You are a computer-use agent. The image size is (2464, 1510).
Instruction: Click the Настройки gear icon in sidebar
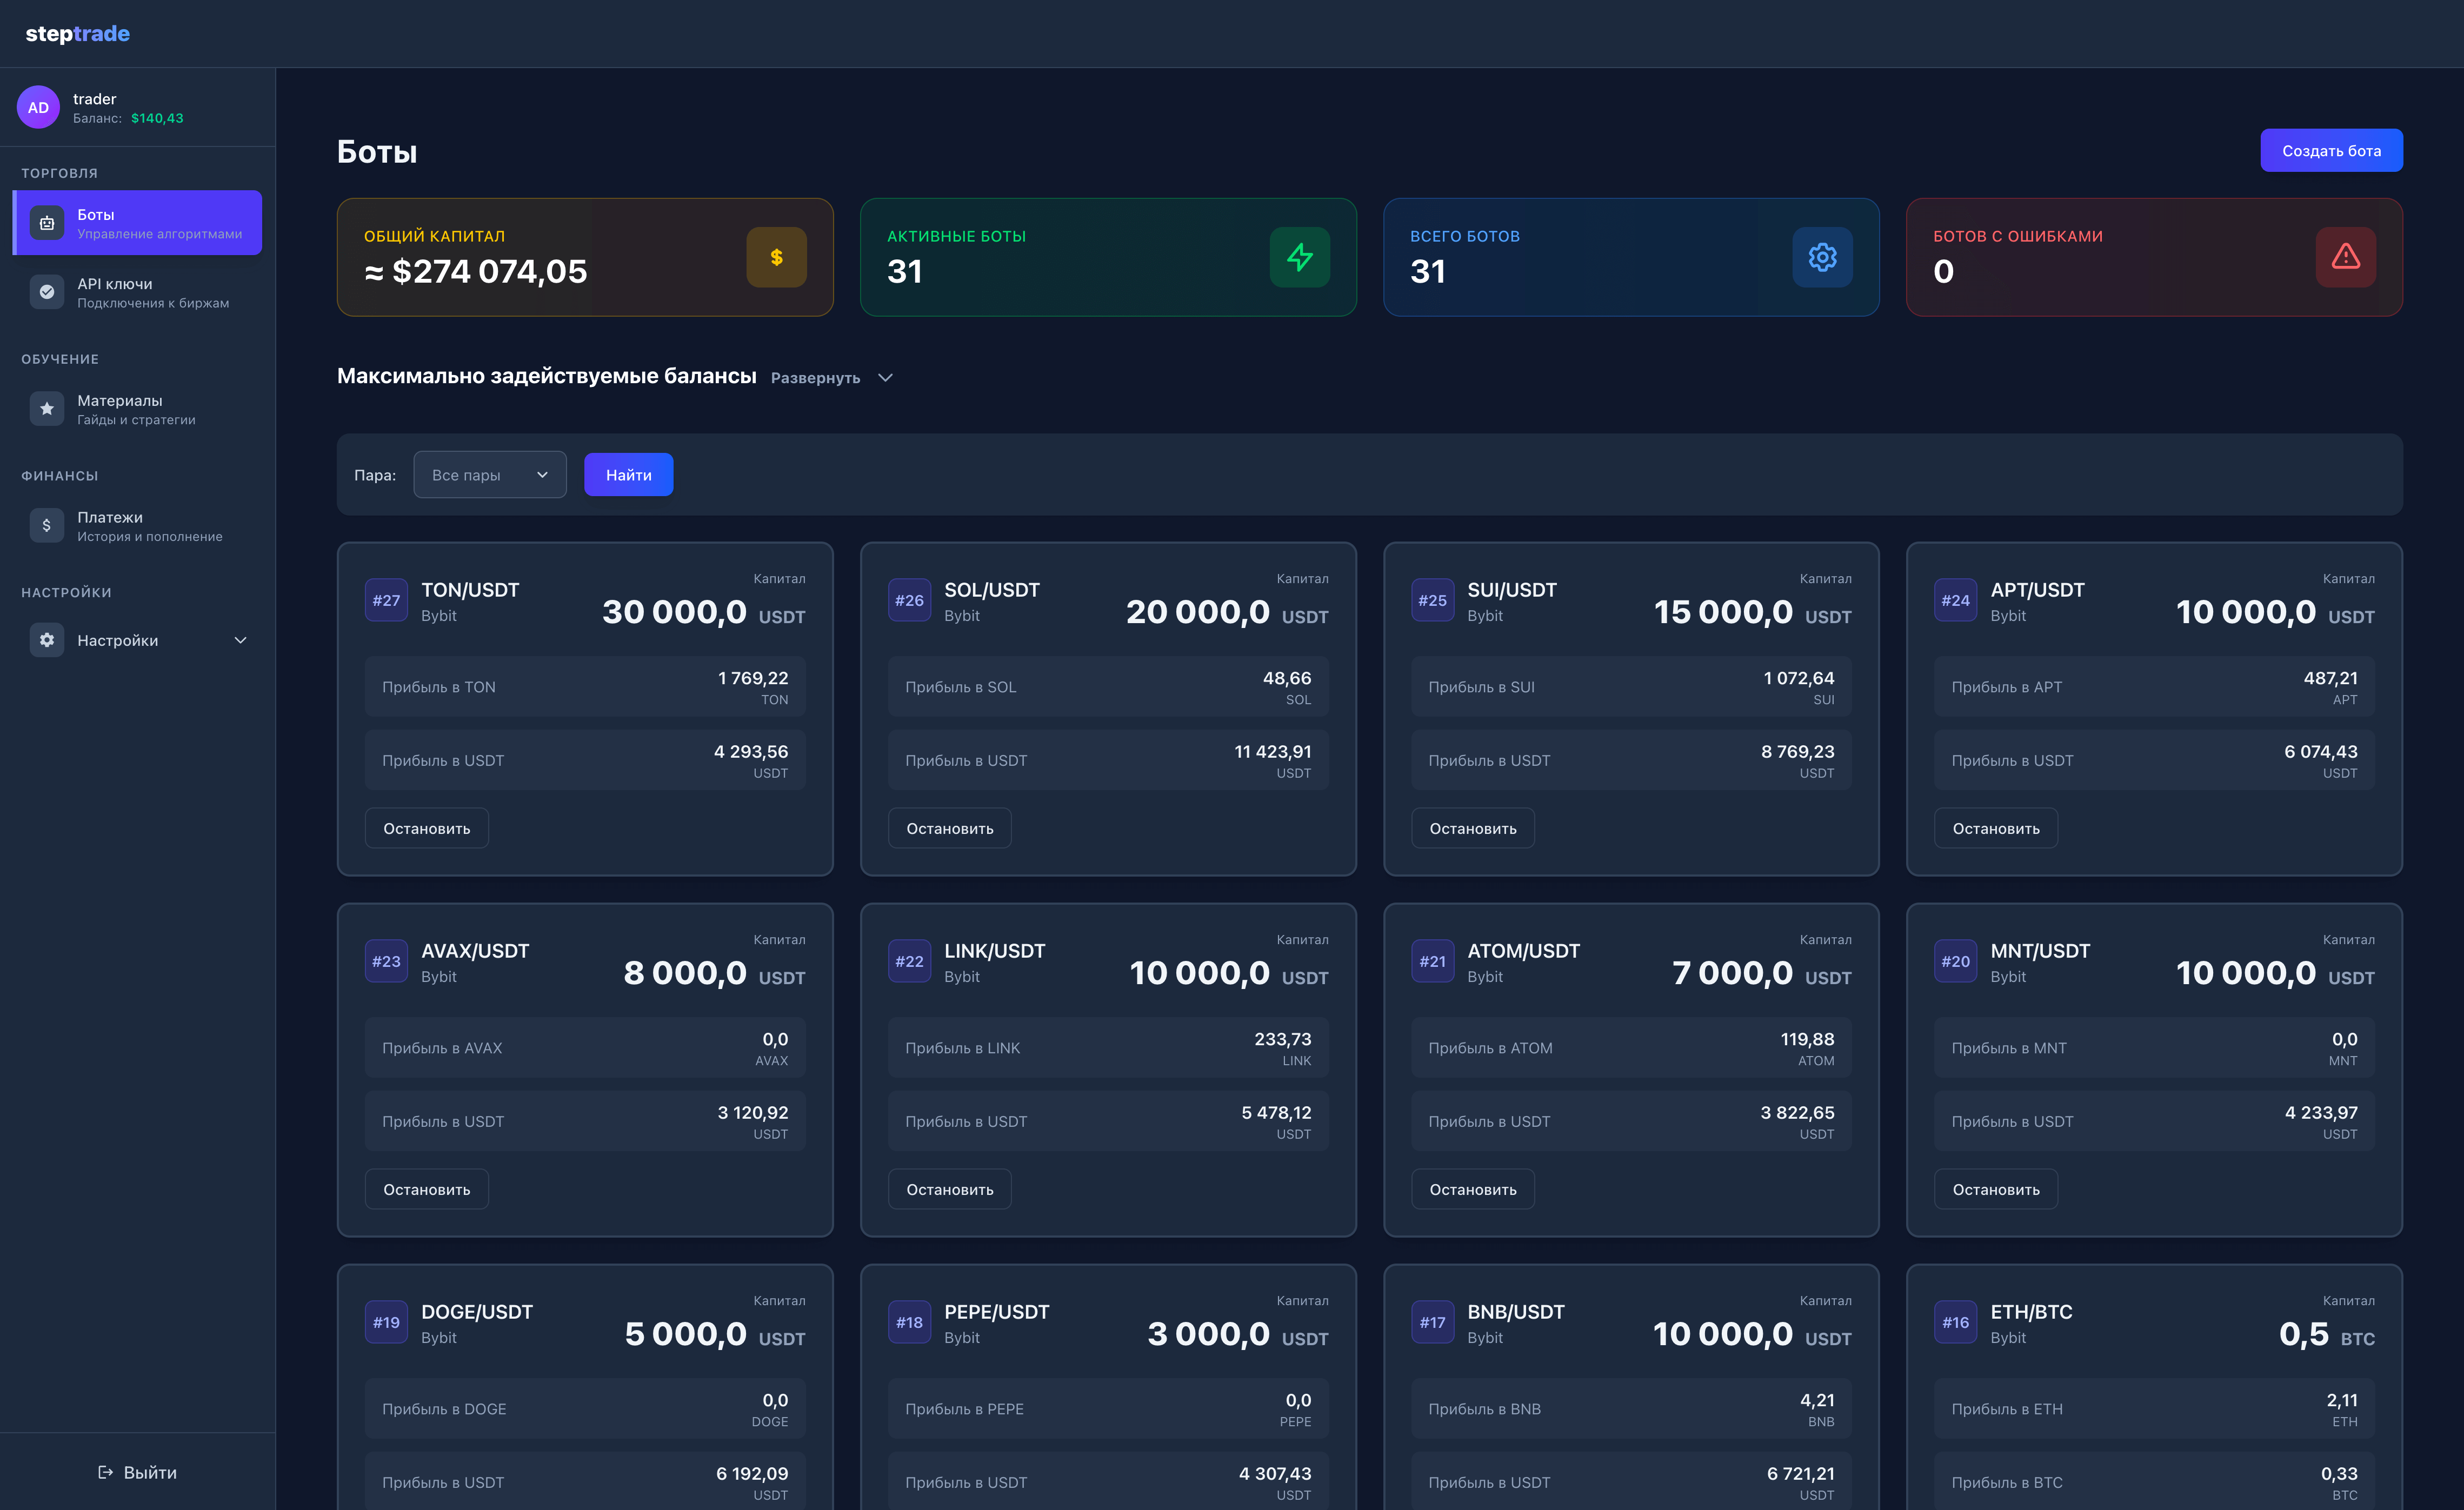47,640
